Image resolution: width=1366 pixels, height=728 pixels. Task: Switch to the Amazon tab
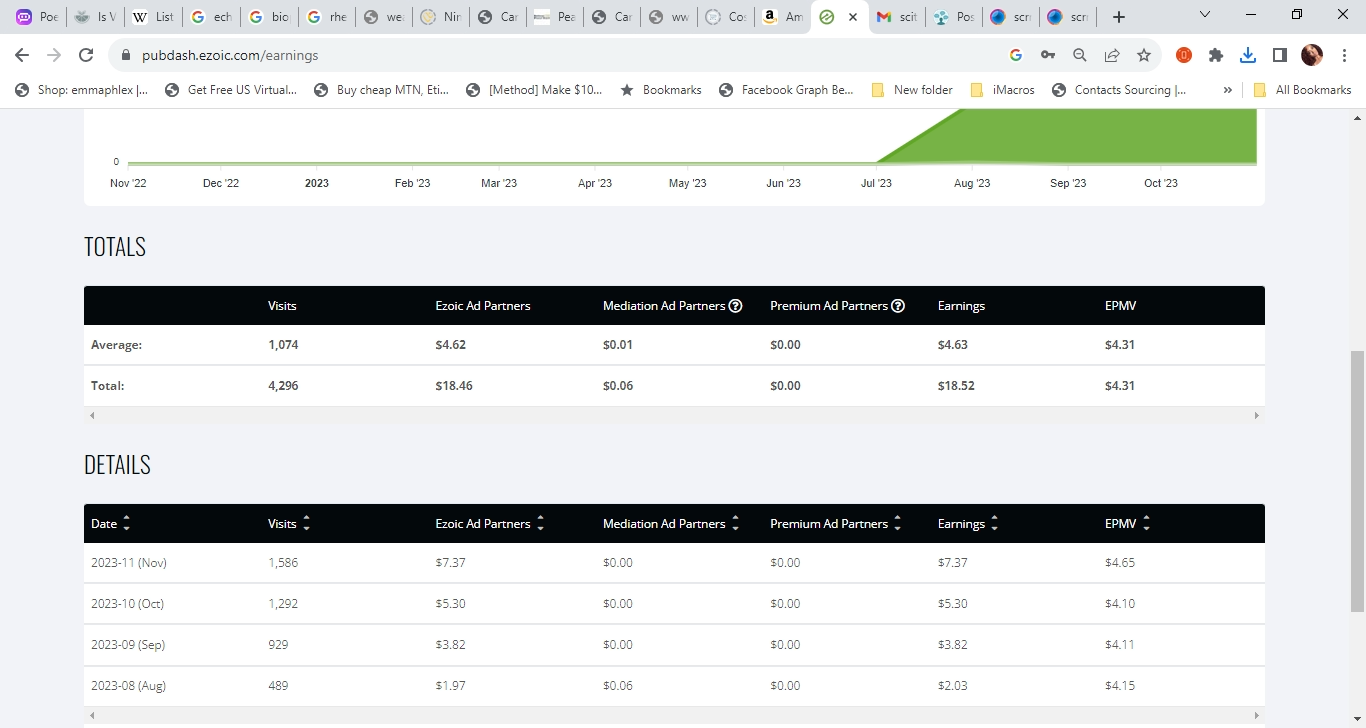[782, 17]
